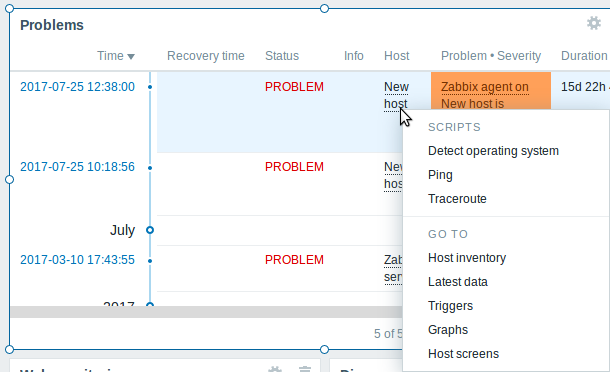Viewport: 610px width, 372px height.
Task: Run Detect operating system script
Action: (493, 151)
